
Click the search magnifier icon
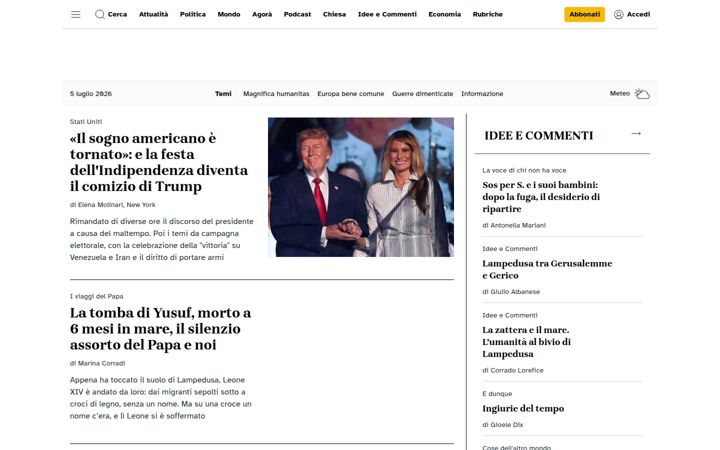[100, 15]
